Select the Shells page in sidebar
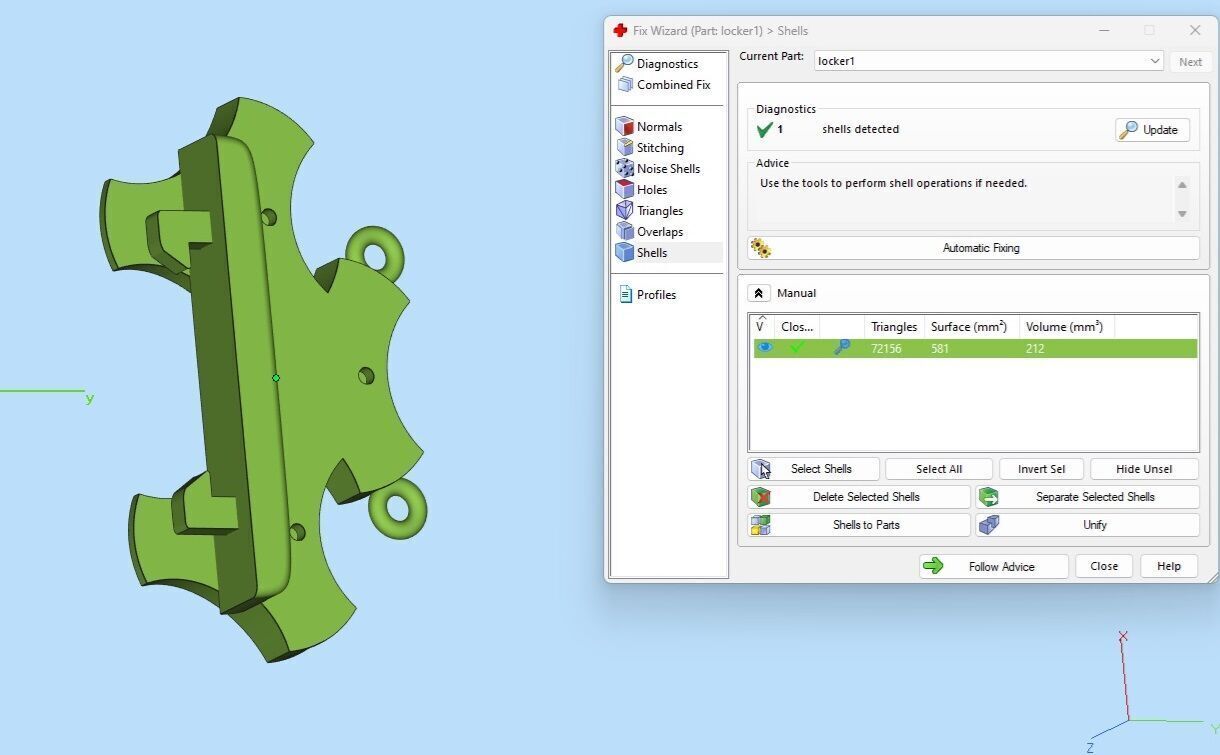 pyautogui.click(x=652, y=253)
